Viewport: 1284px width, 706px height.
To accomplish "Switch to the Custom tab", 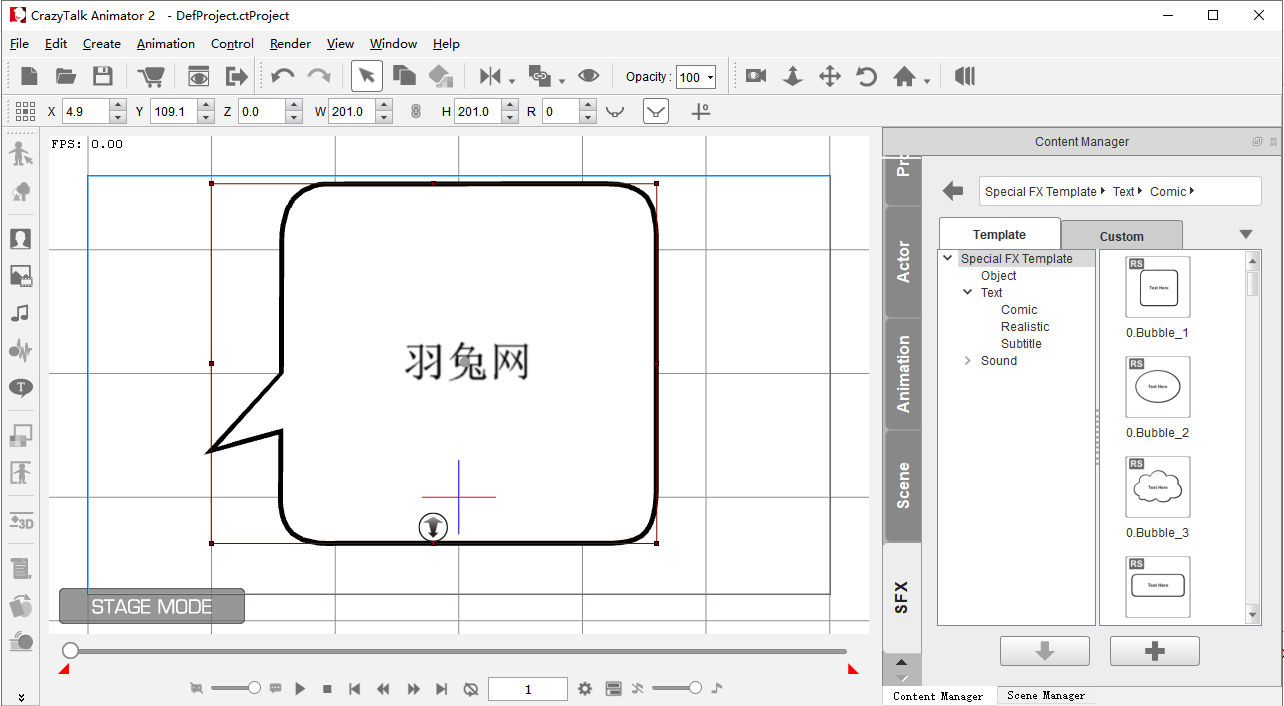I will pyautogui.click(x=1121, y=236).
